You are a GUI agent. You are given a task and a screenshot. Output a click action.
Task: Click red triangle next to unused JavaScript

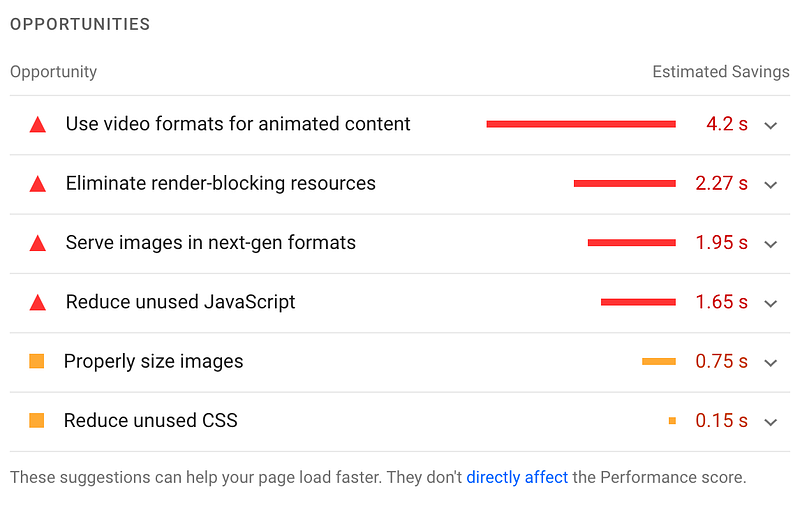coord(38,302)
